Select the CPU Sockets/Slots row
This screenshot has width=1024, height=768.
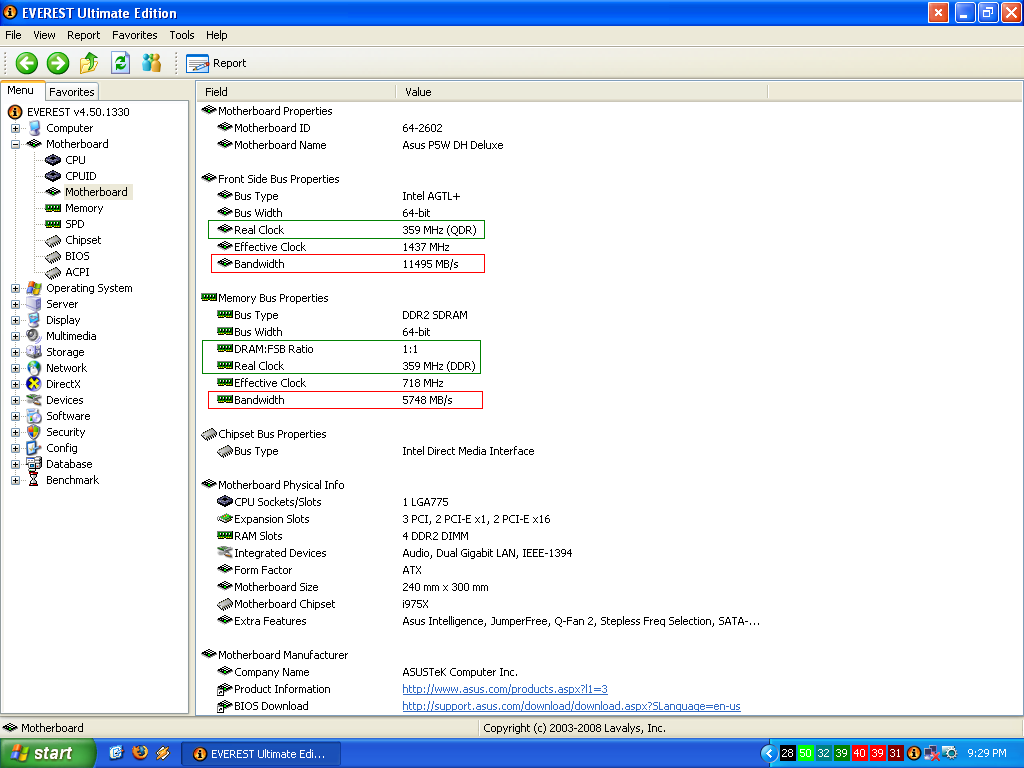[332, 502]
